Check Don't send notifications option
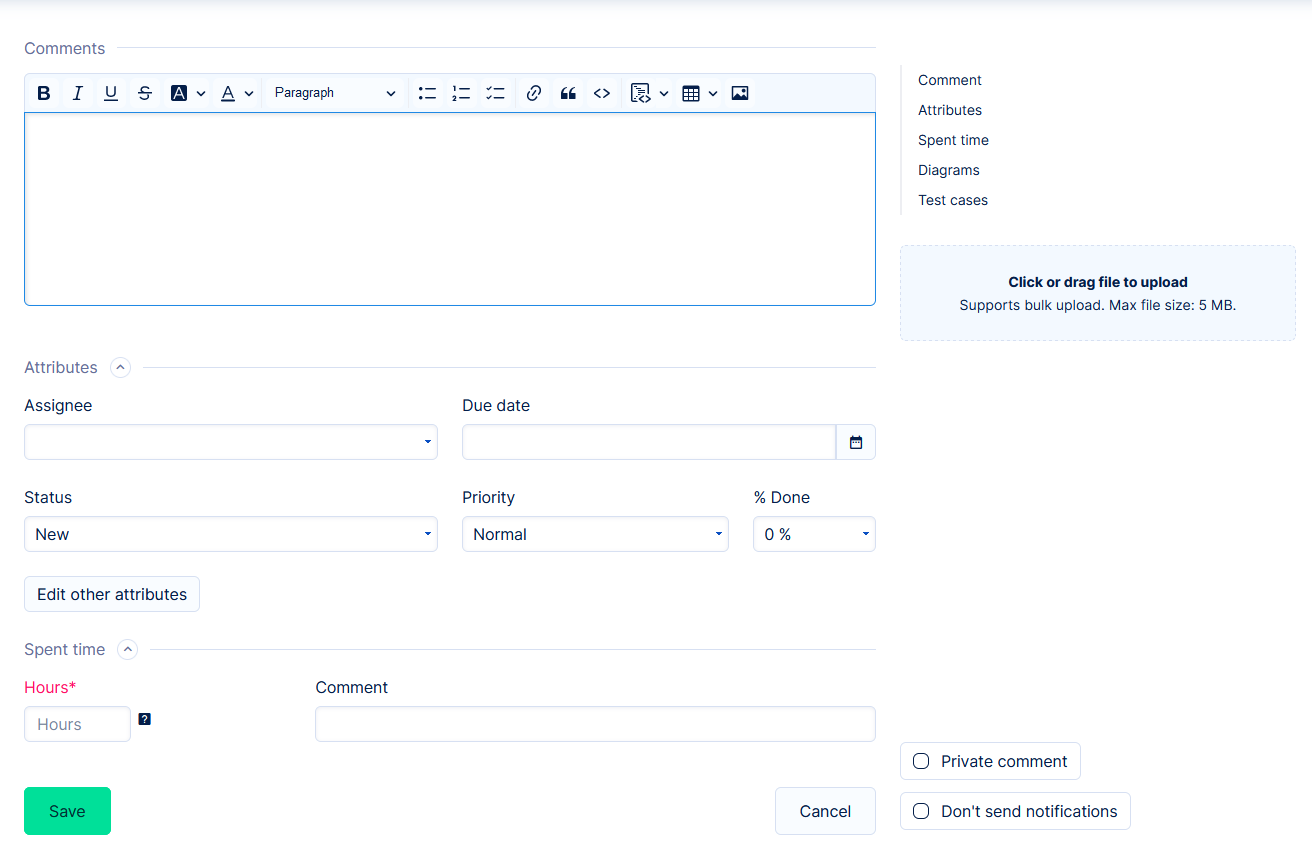 tap(921, 811)
